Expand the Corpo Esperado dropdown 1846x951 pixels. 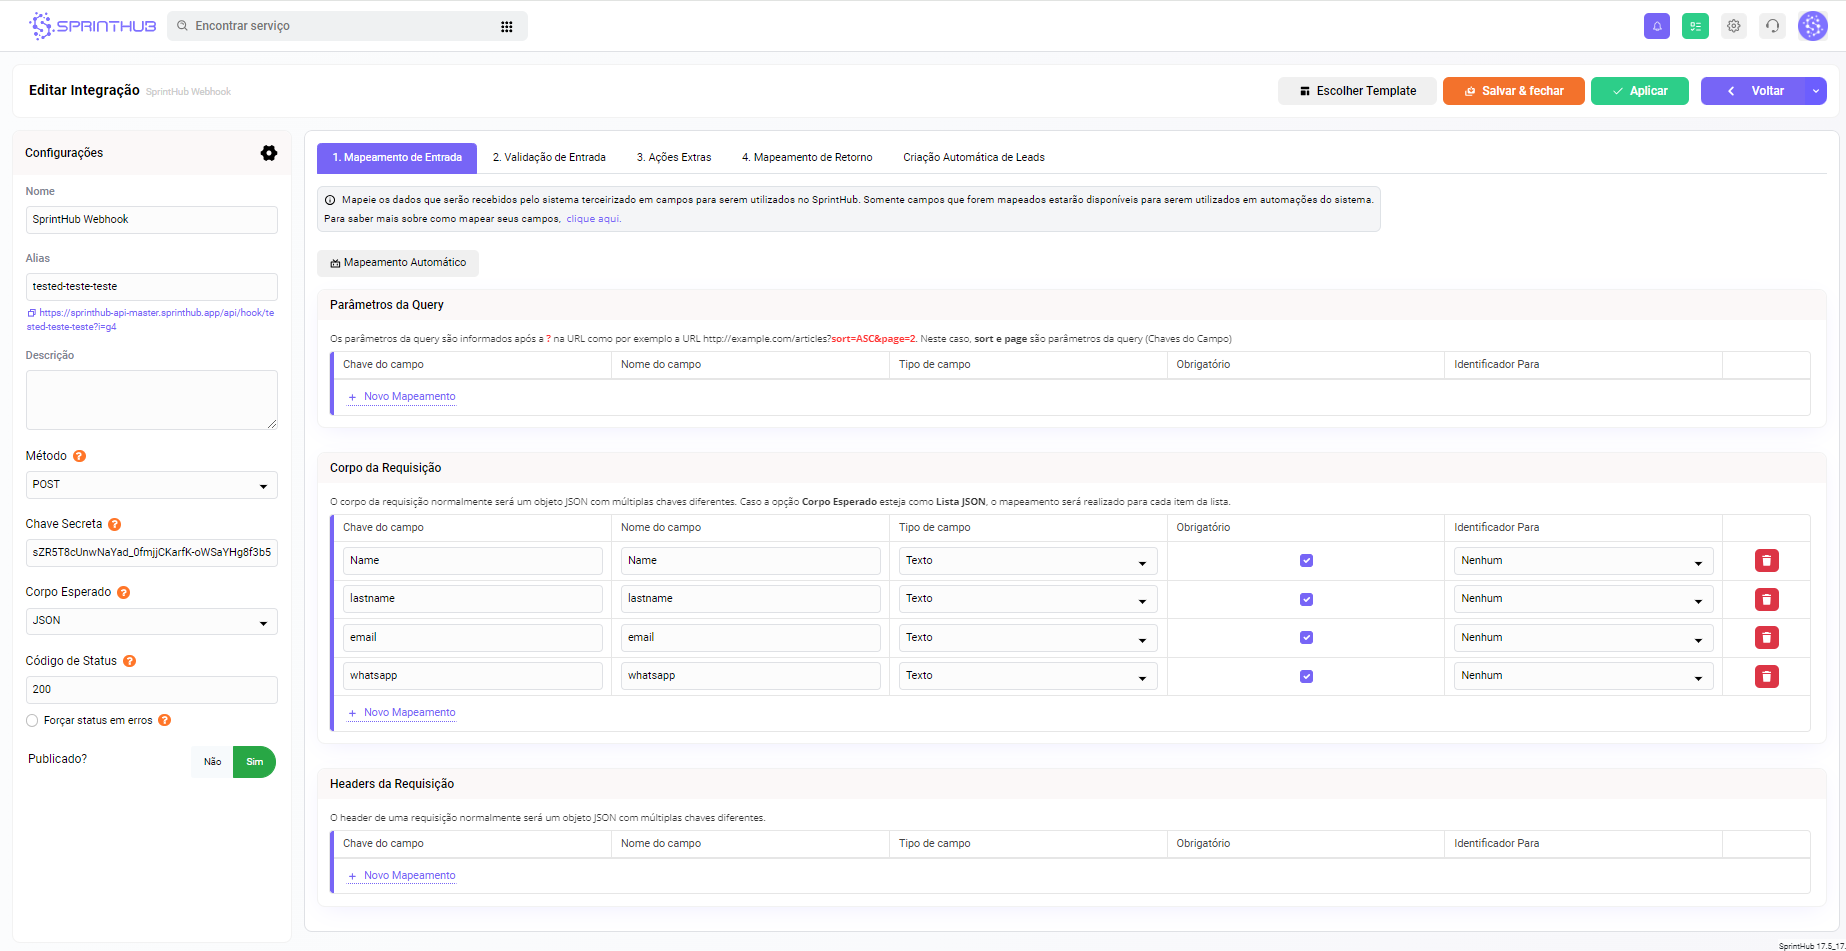point(151,621)
